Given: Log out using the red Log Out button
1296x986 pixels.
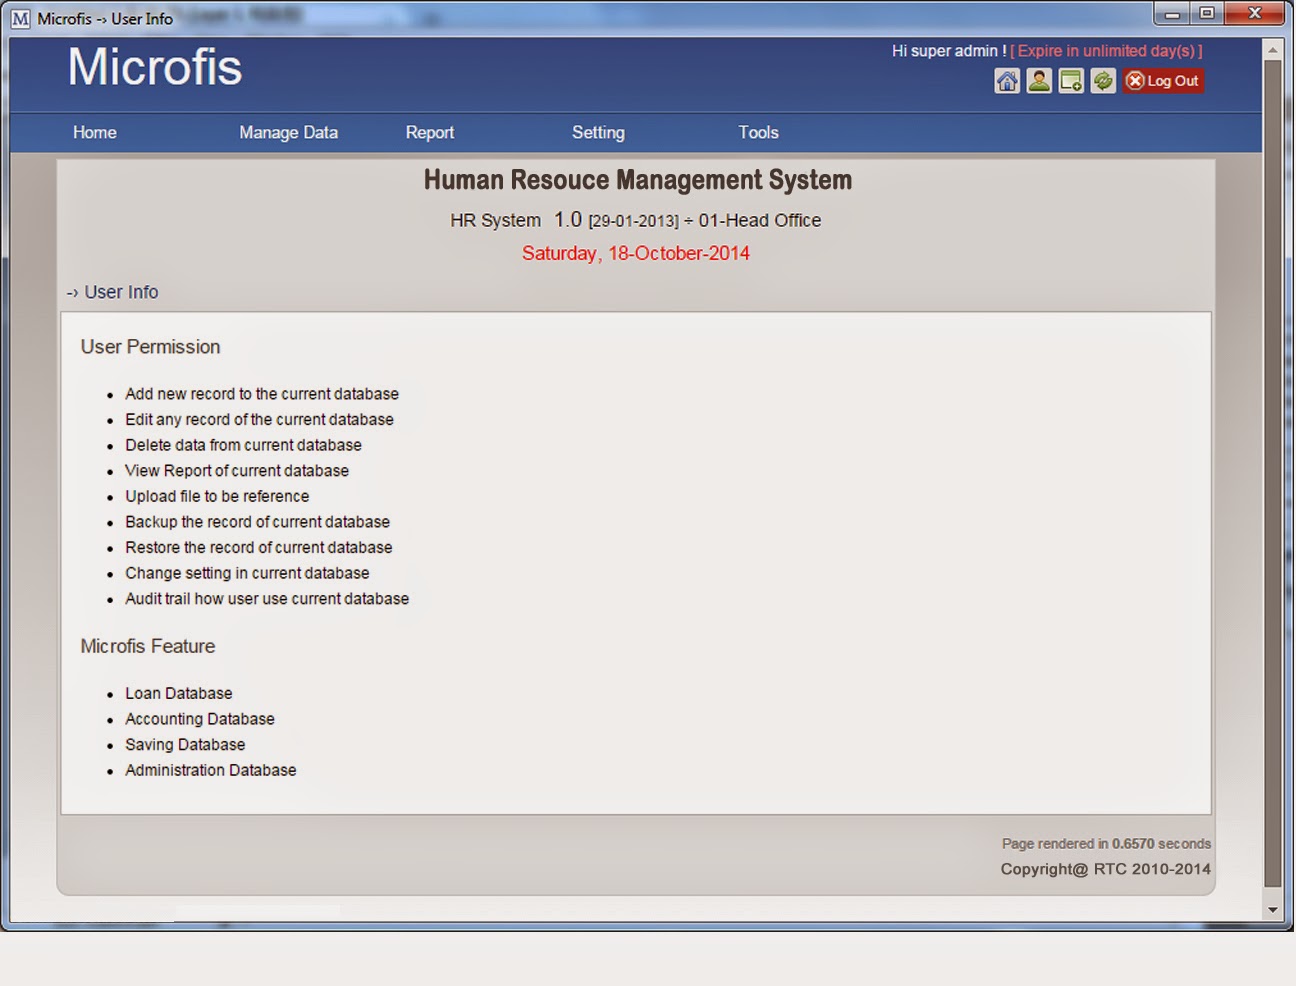Looking at the screenshot, I should (x=1163, y=81).
